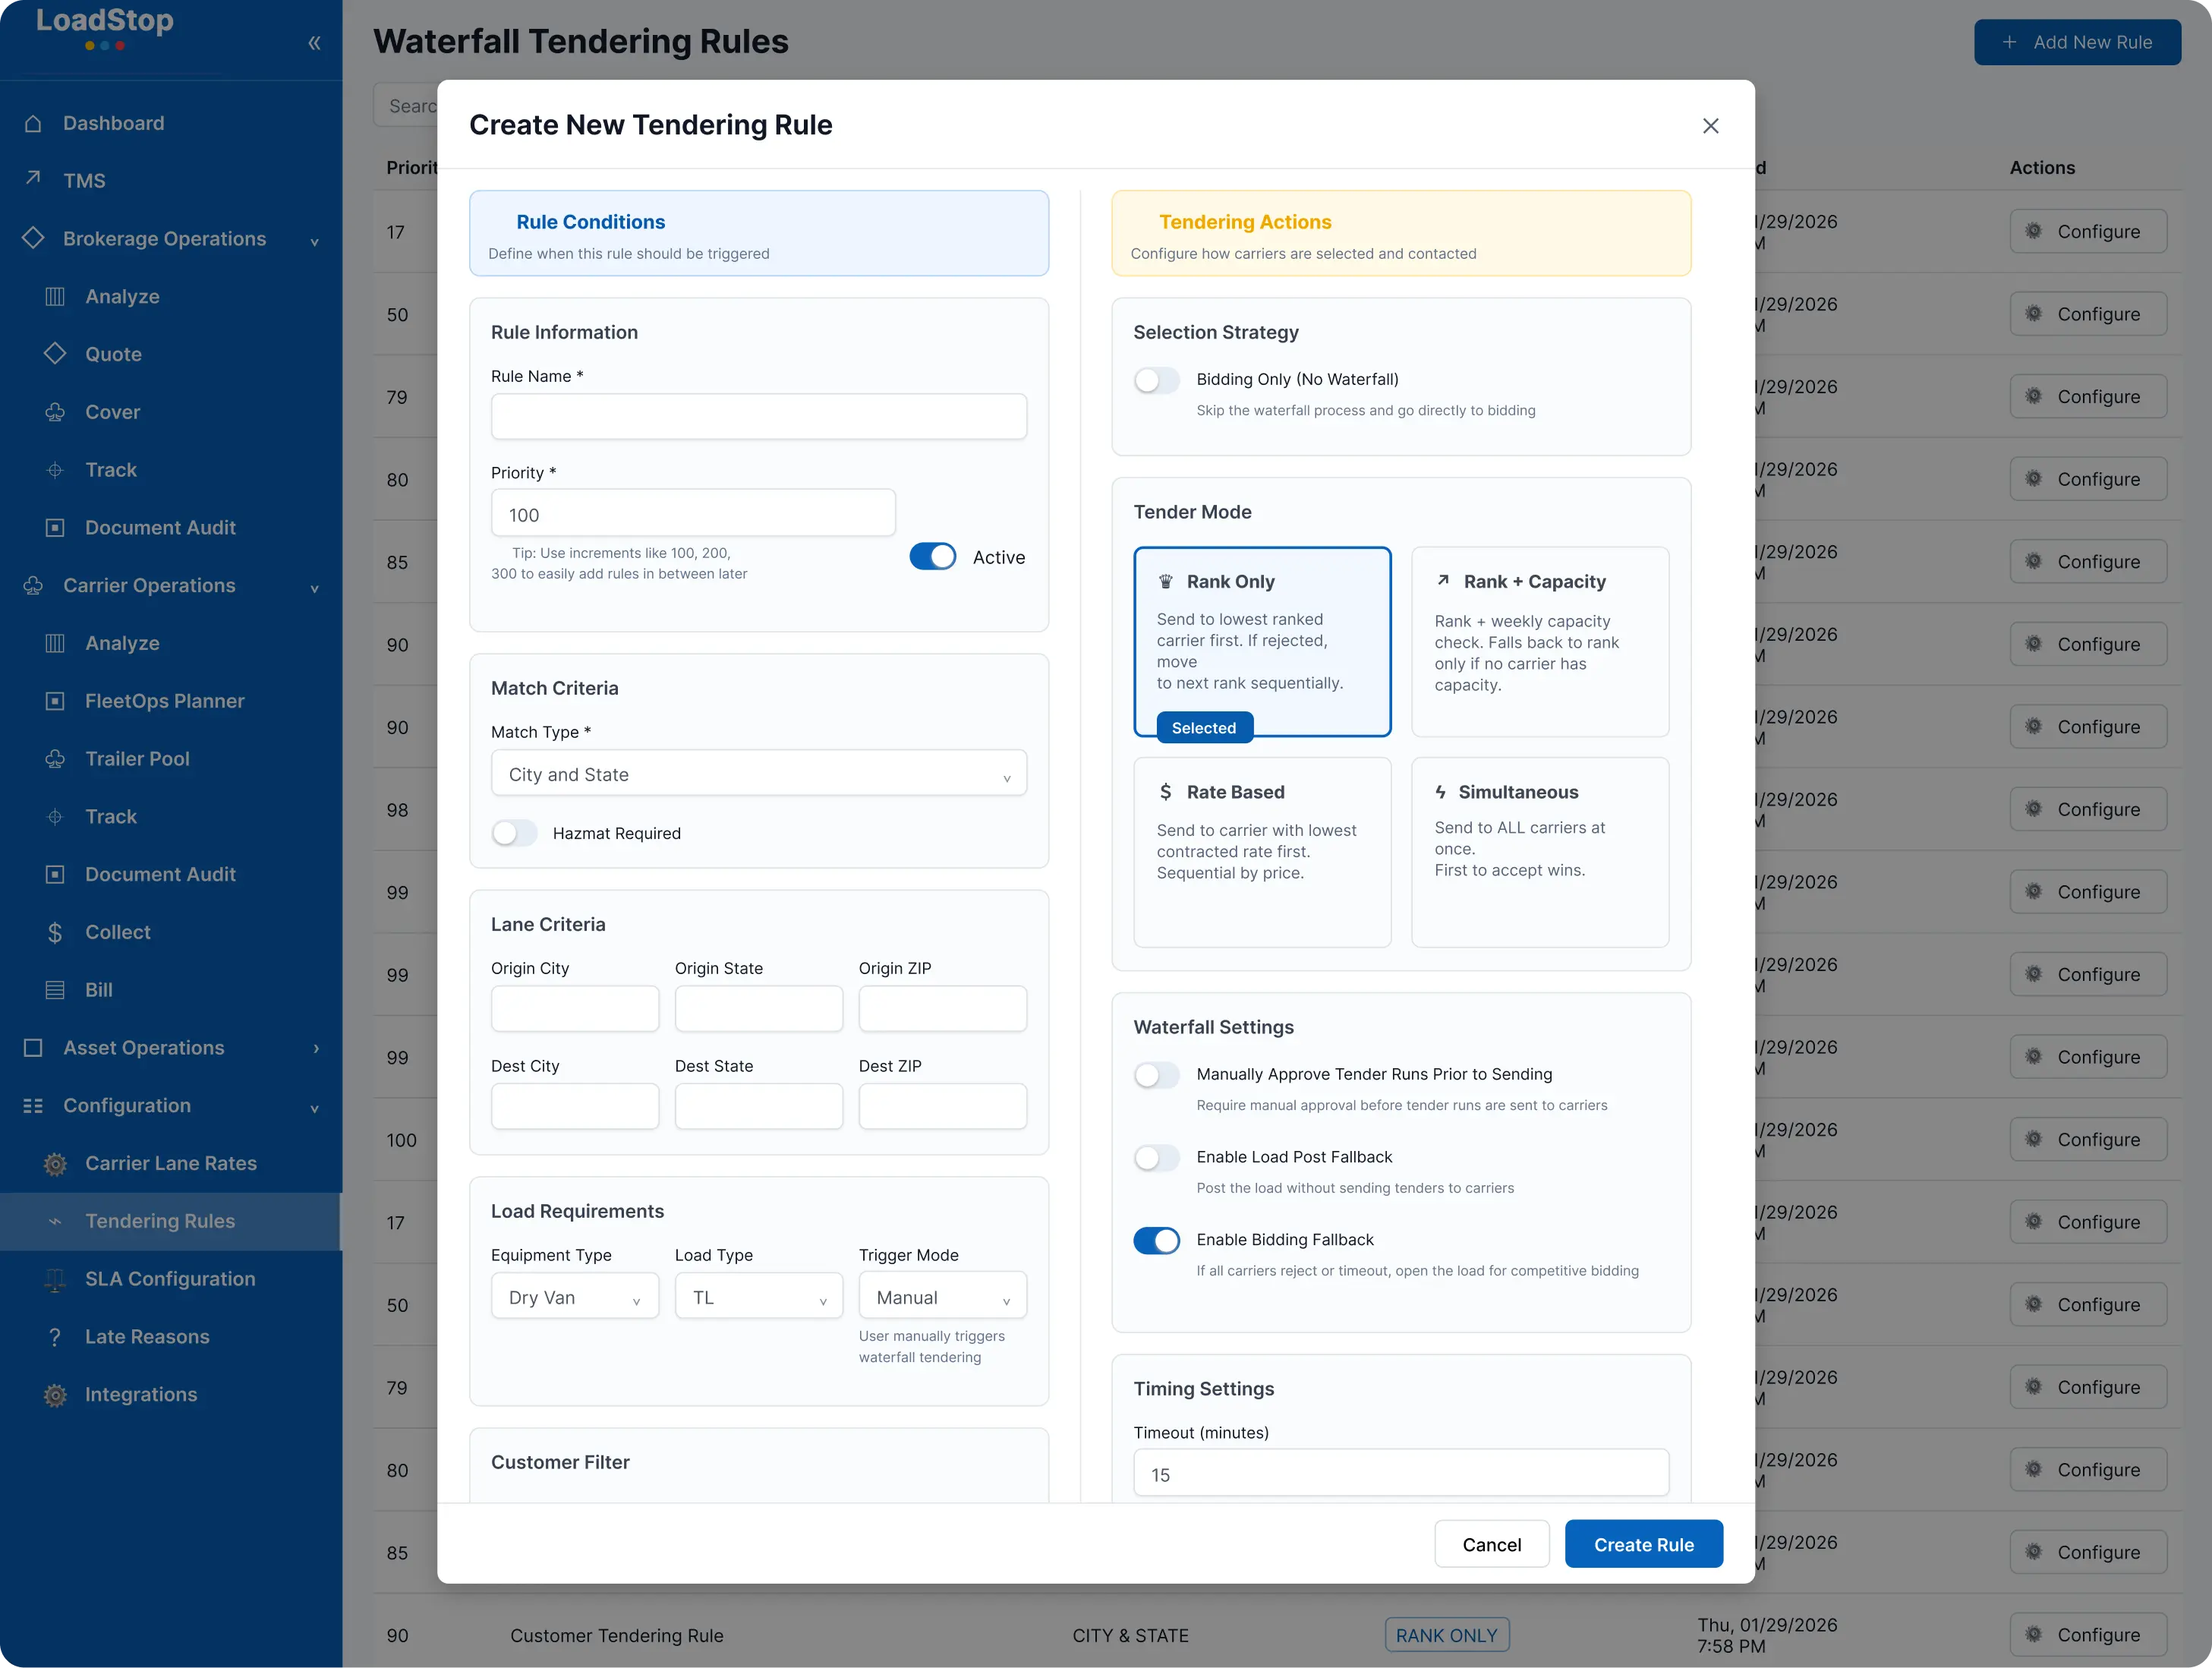This screenshot has width=2212, height=1668.
Task: Click the Asset Operations square icon
Action: tap(33, 1048)
